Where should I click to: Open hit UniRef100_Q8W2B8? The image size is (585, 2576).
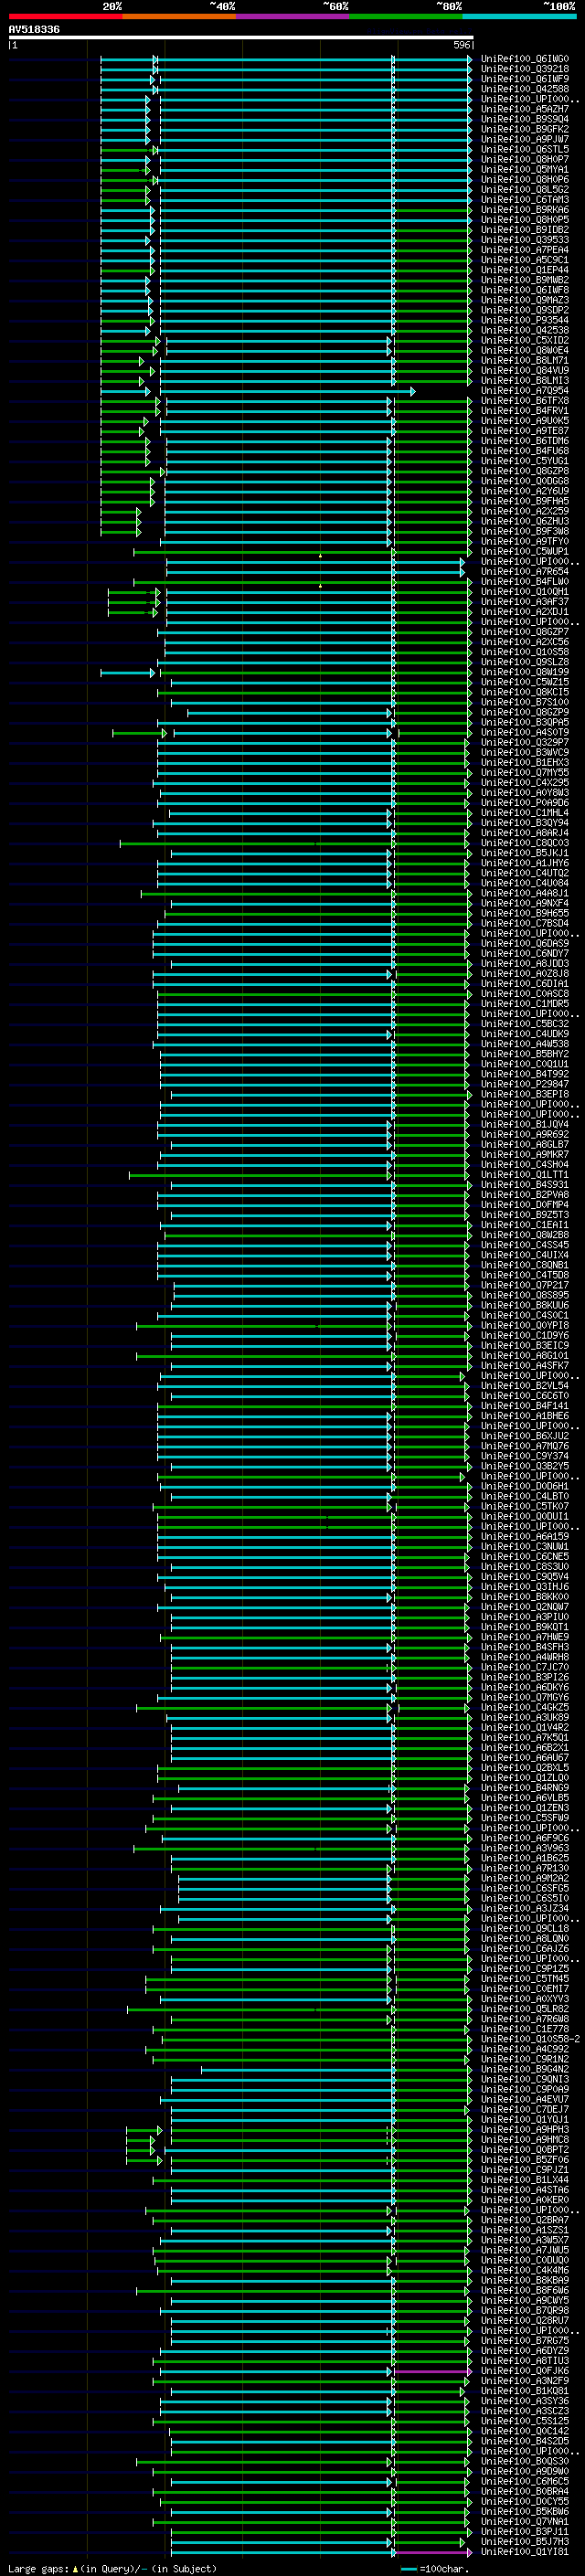click(525, 1235)
